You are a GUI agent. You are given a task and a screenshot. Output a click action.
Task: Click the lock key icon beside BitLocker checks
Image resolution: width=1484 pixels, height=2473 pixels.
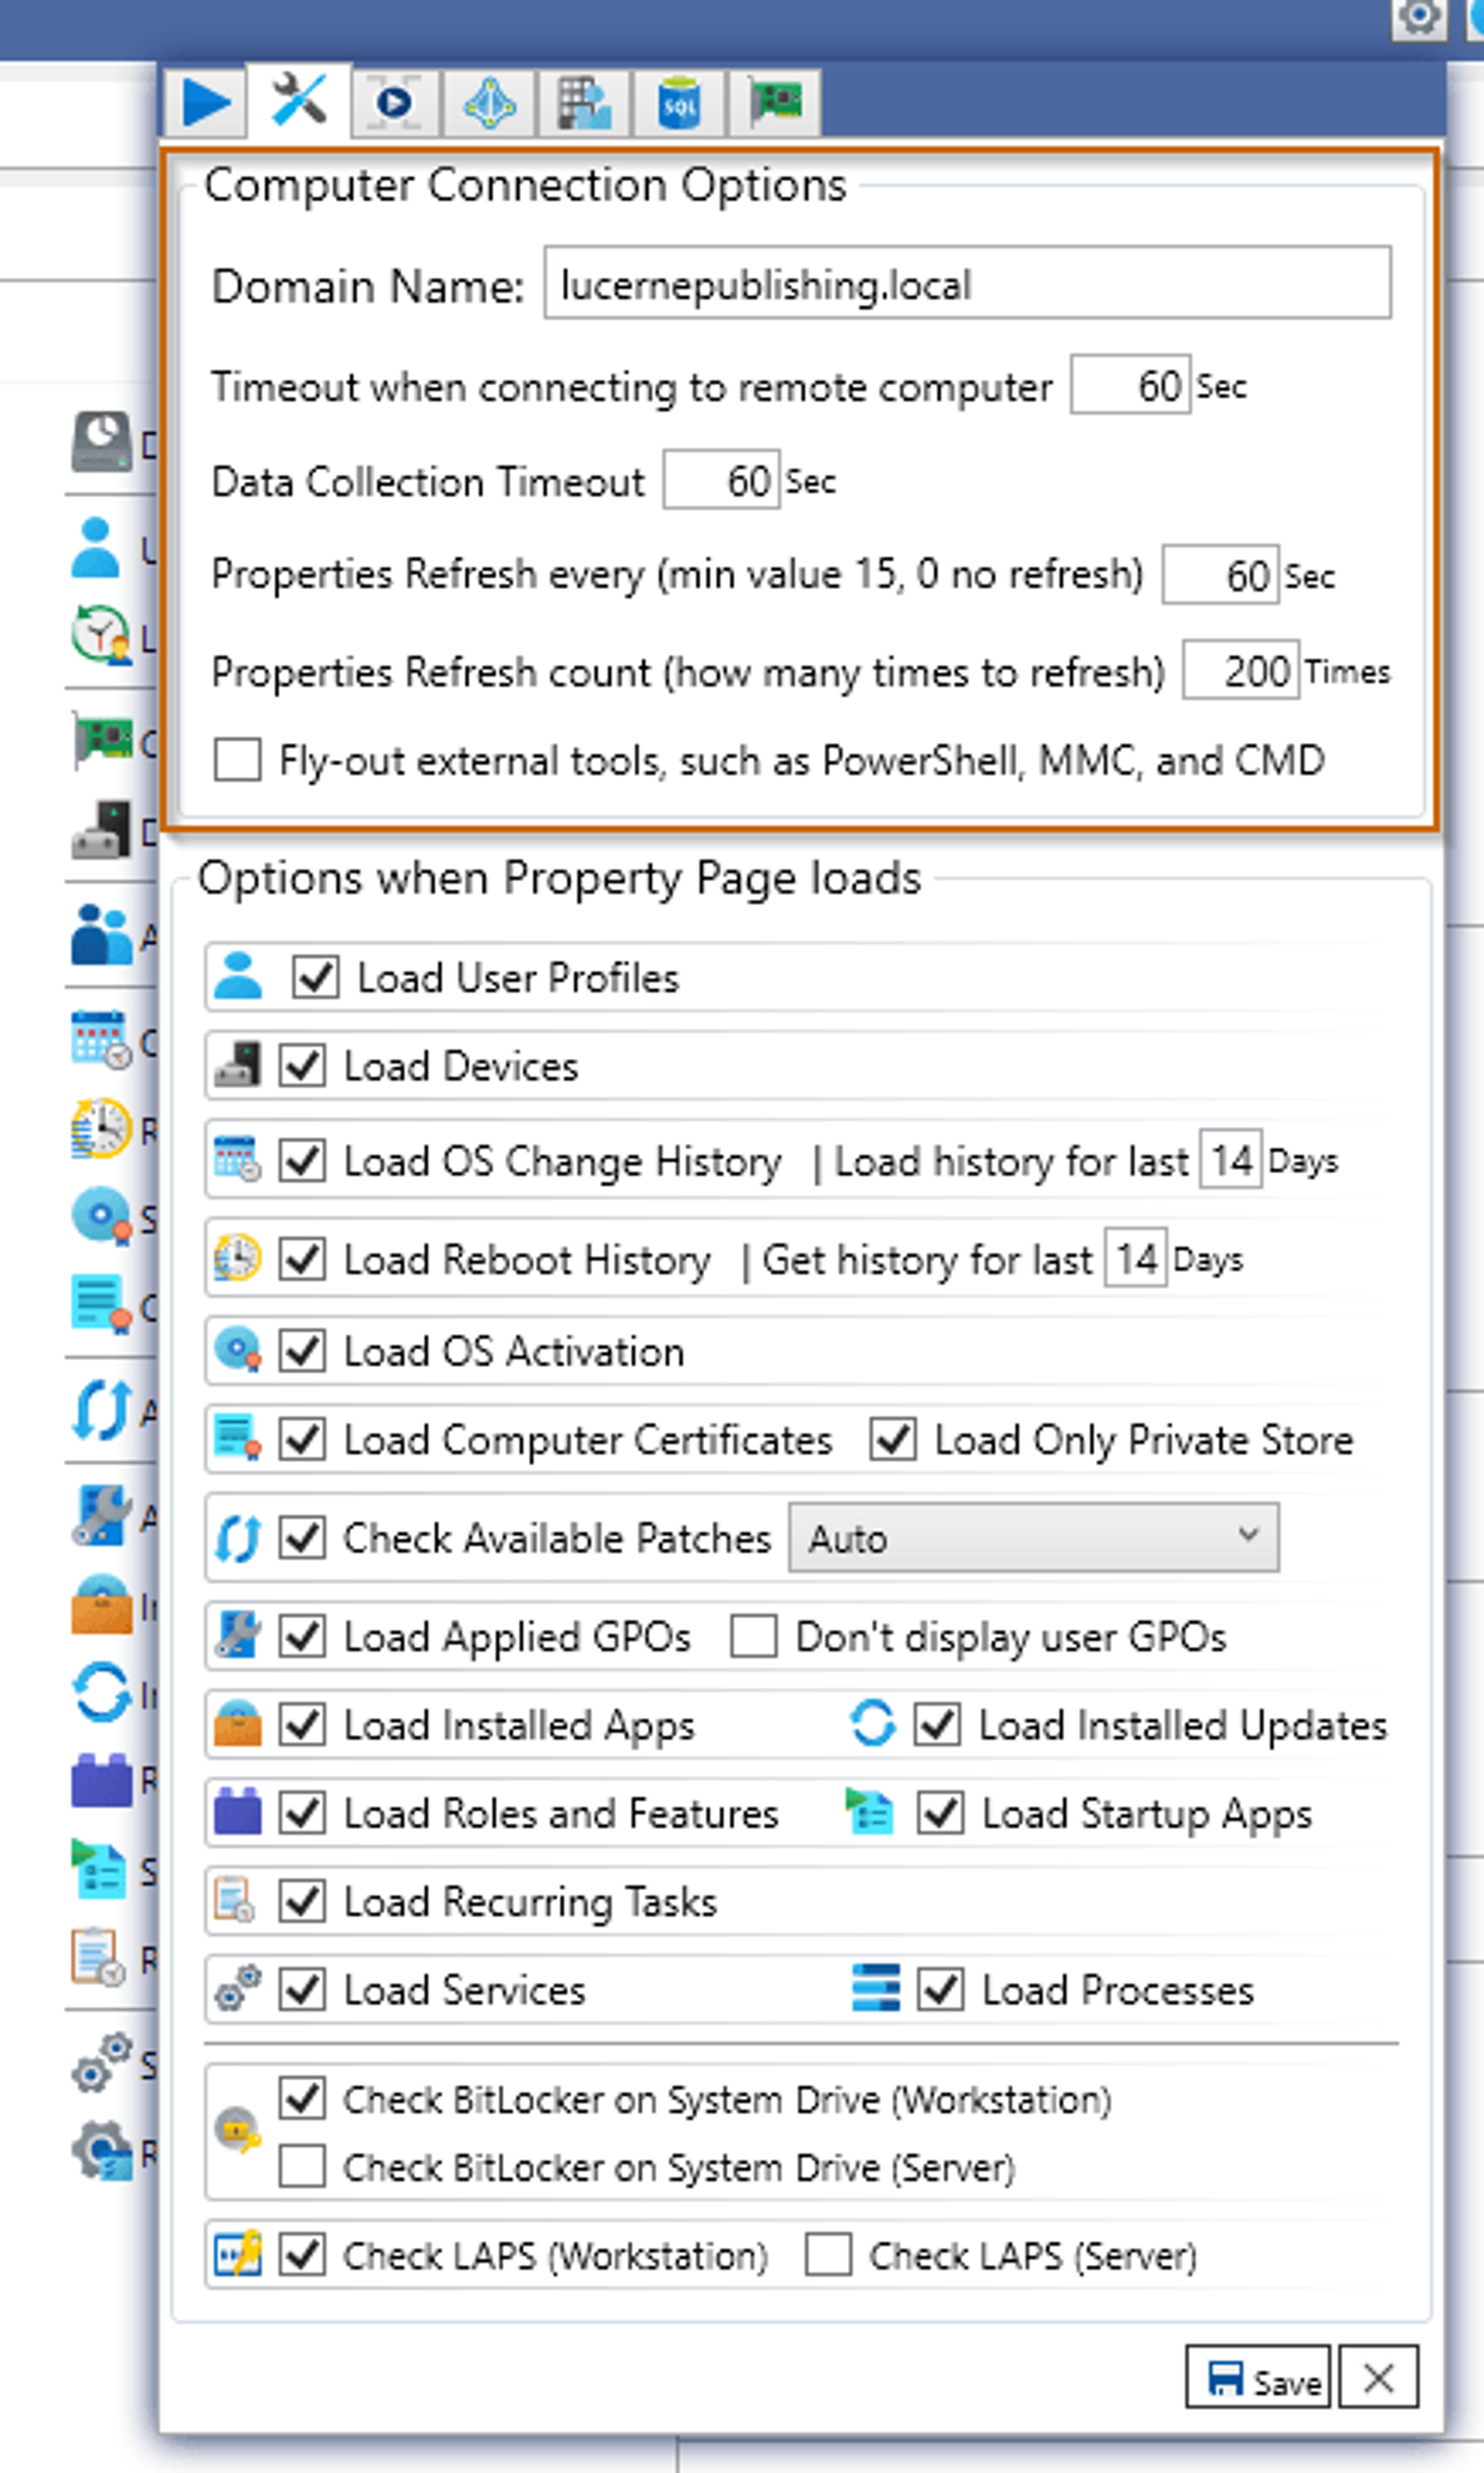[x=239, y=2131]
